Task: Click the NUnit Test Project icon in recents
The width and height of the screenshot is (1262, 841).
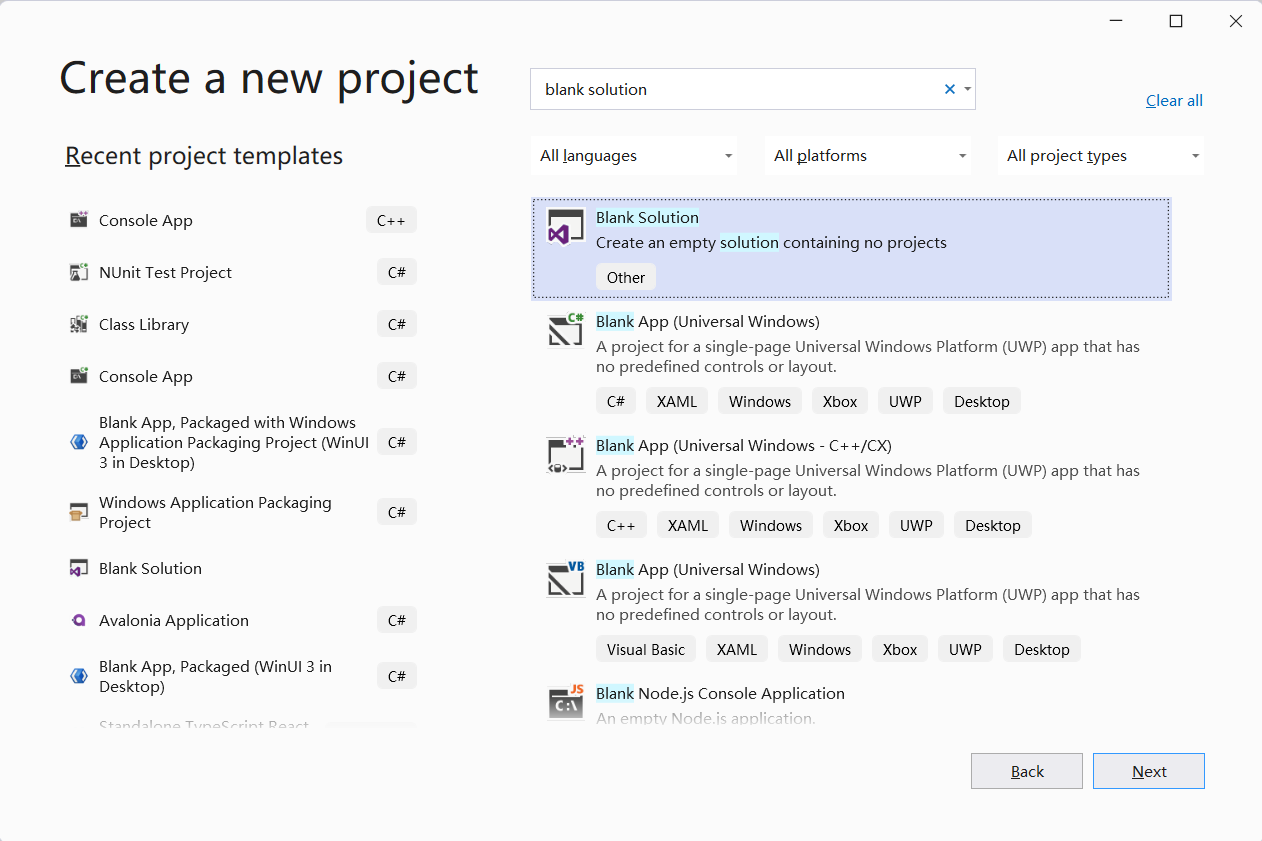Action: click(x=79, y=272)
